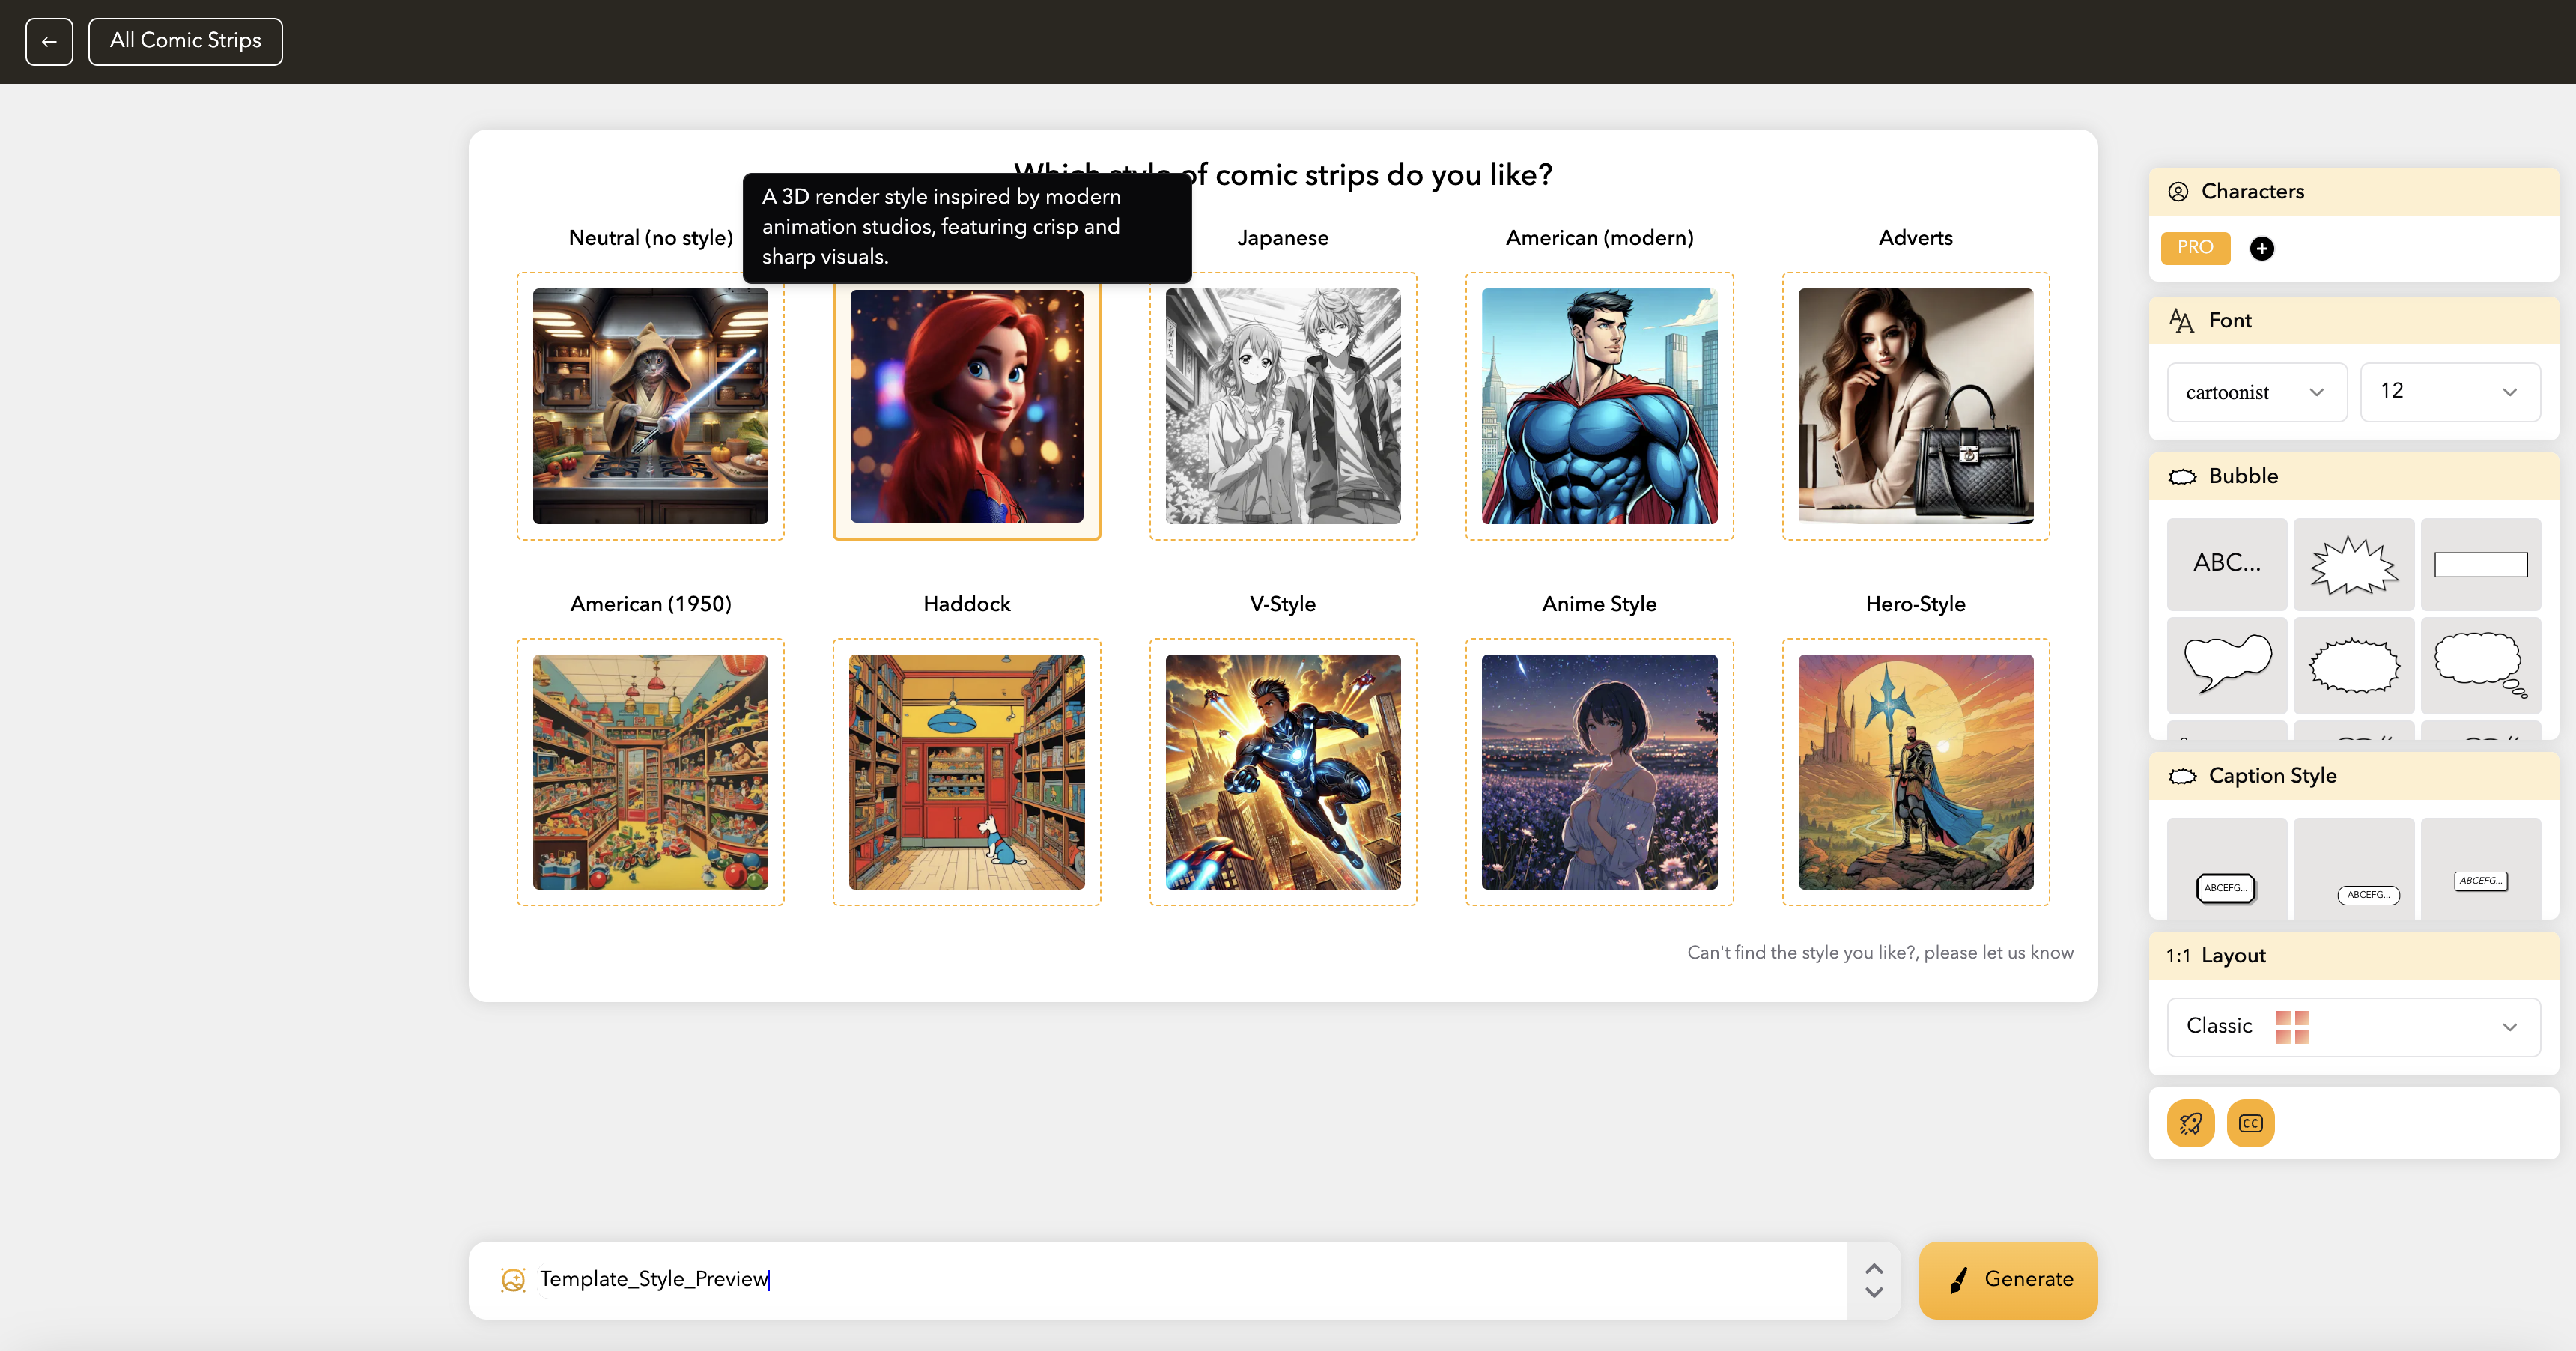Click the Generate button
The height and width of the screenshot is (1351, 2576).
coord(2007,1279)
